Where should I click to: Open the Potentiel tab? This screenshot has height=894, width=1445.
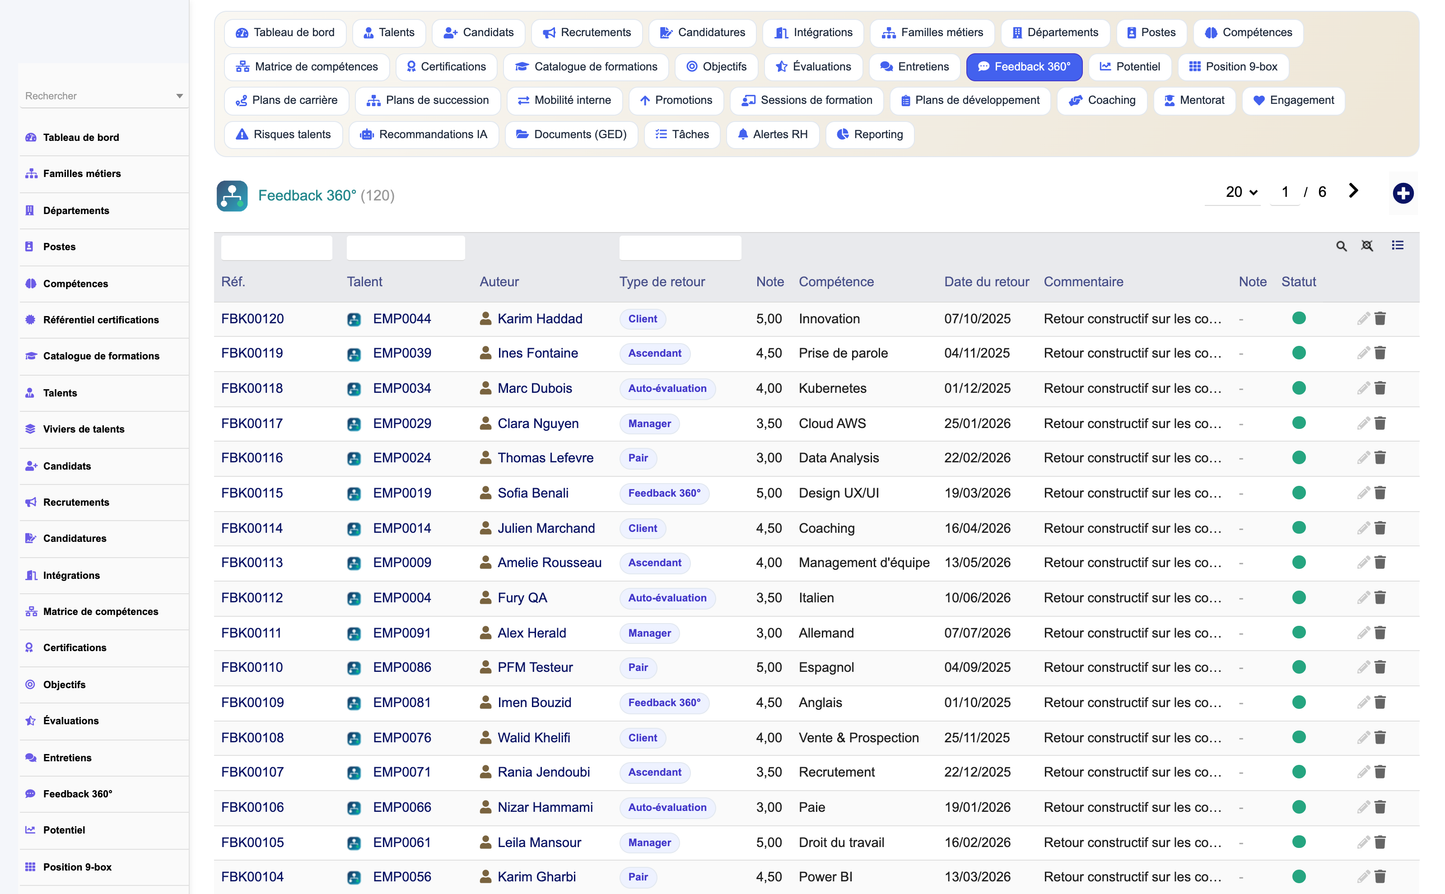point(1129,67)
